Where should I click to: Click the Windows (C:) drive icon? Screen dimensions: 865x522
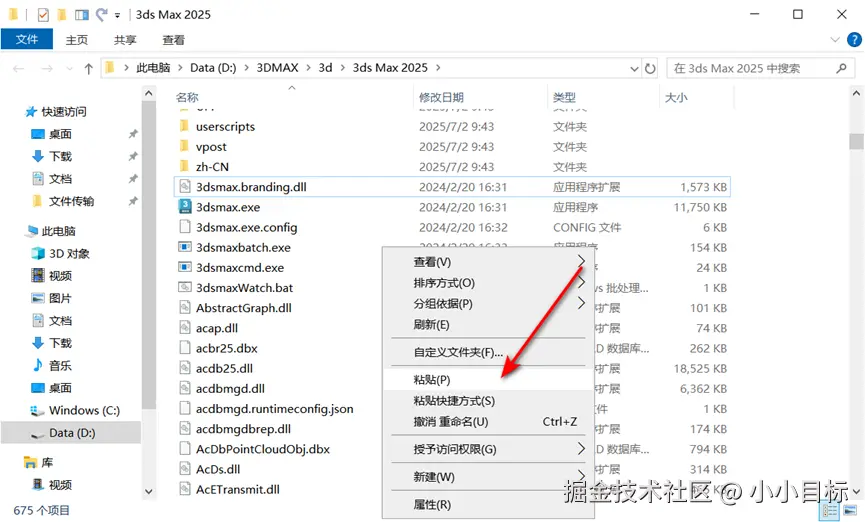(37, 411)
